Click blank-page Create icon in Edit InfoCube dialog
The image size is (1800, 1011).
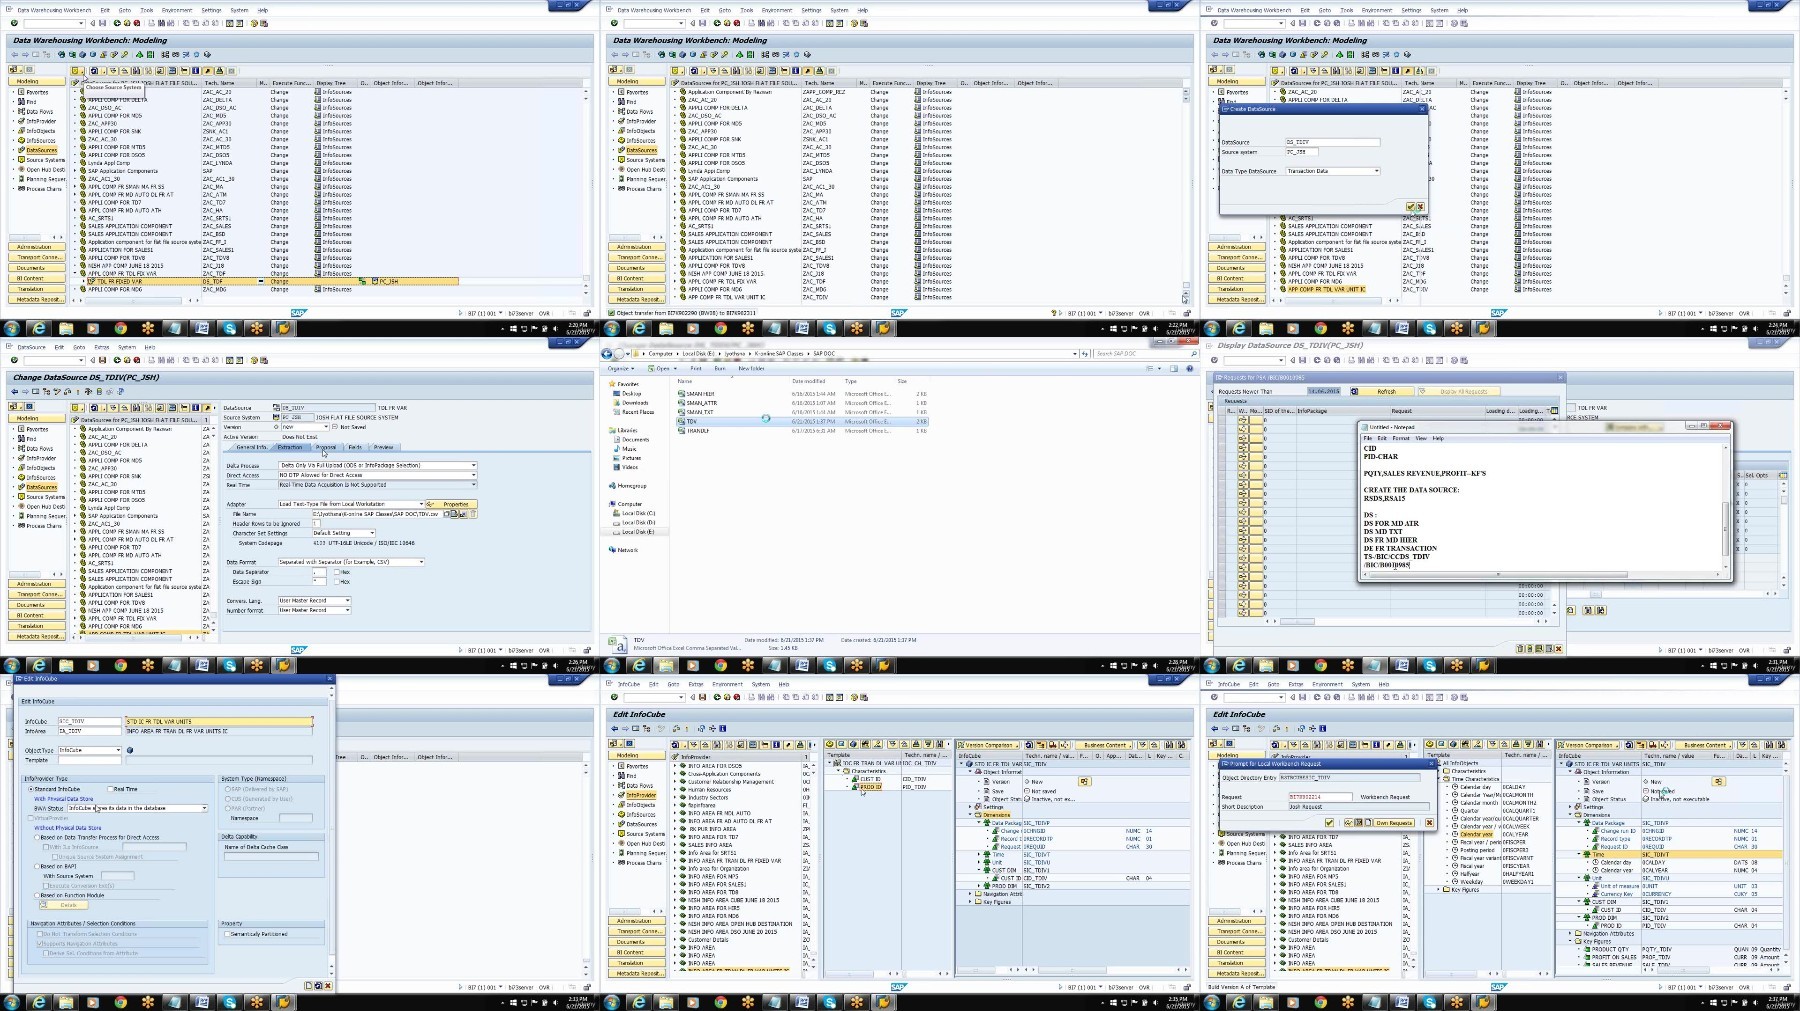(x=308, y=985)
